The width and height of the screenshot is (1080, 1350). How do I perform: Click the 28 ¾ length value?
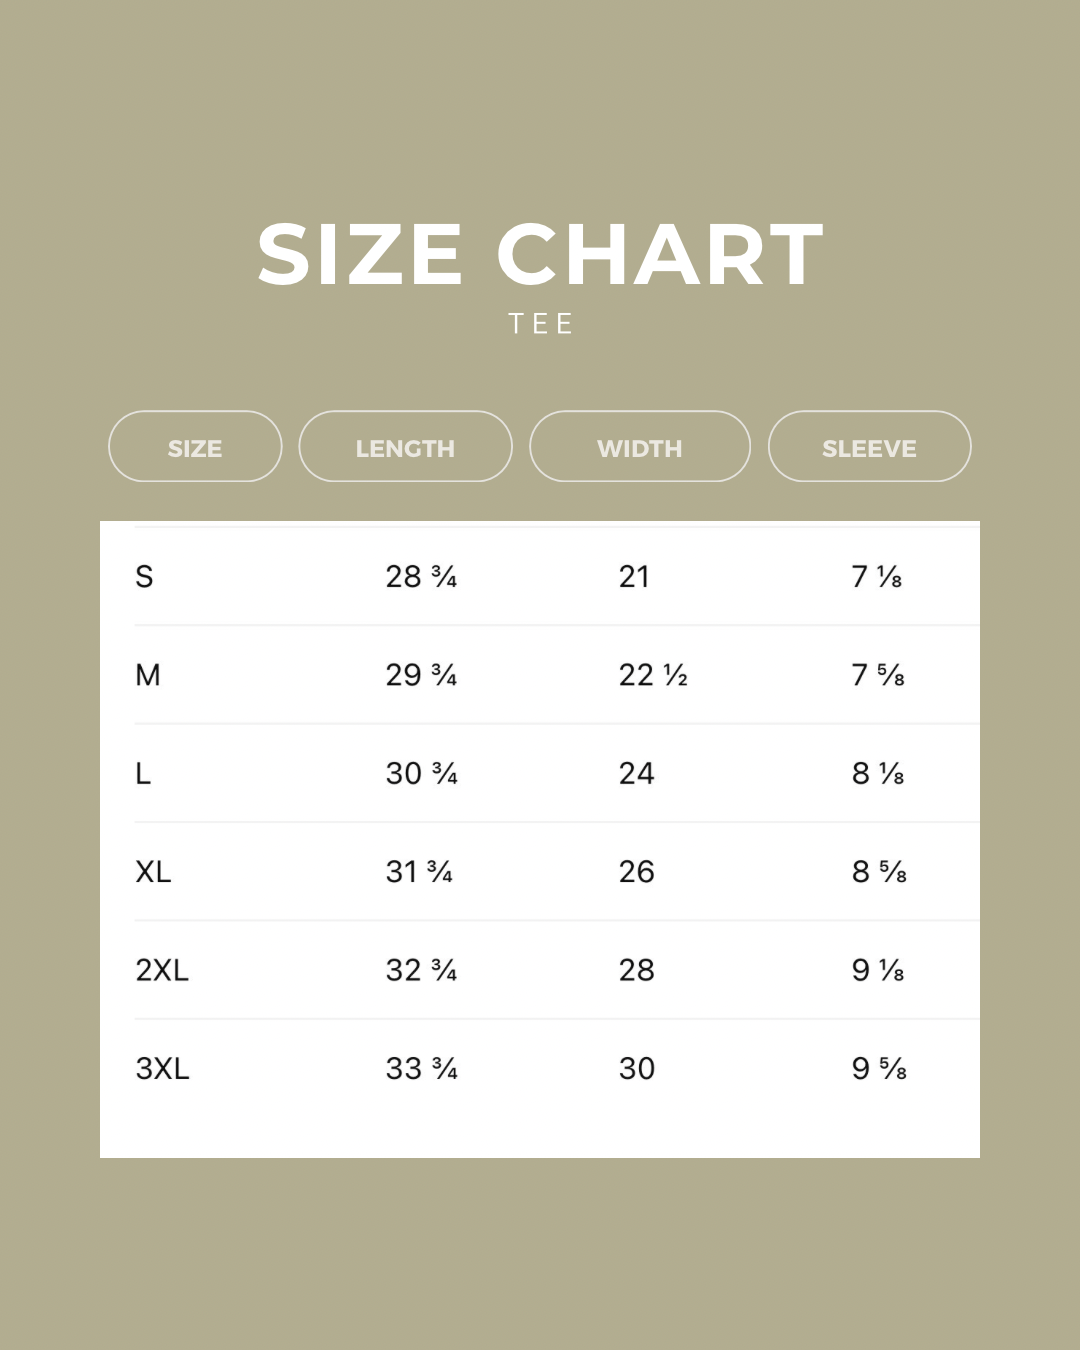coord(421,577)
